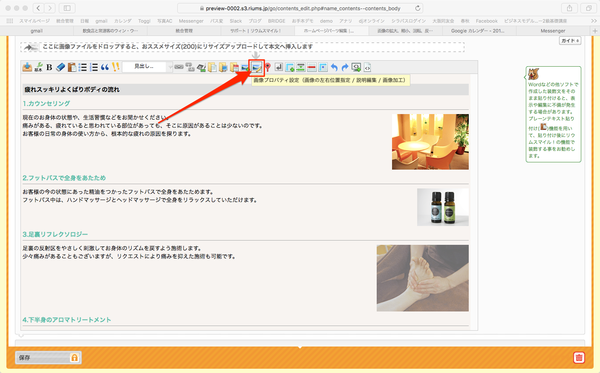Click the image file drop zone area
Image resolution: width=600 pixels, height=373 pixels.
(x=242, y=47)
